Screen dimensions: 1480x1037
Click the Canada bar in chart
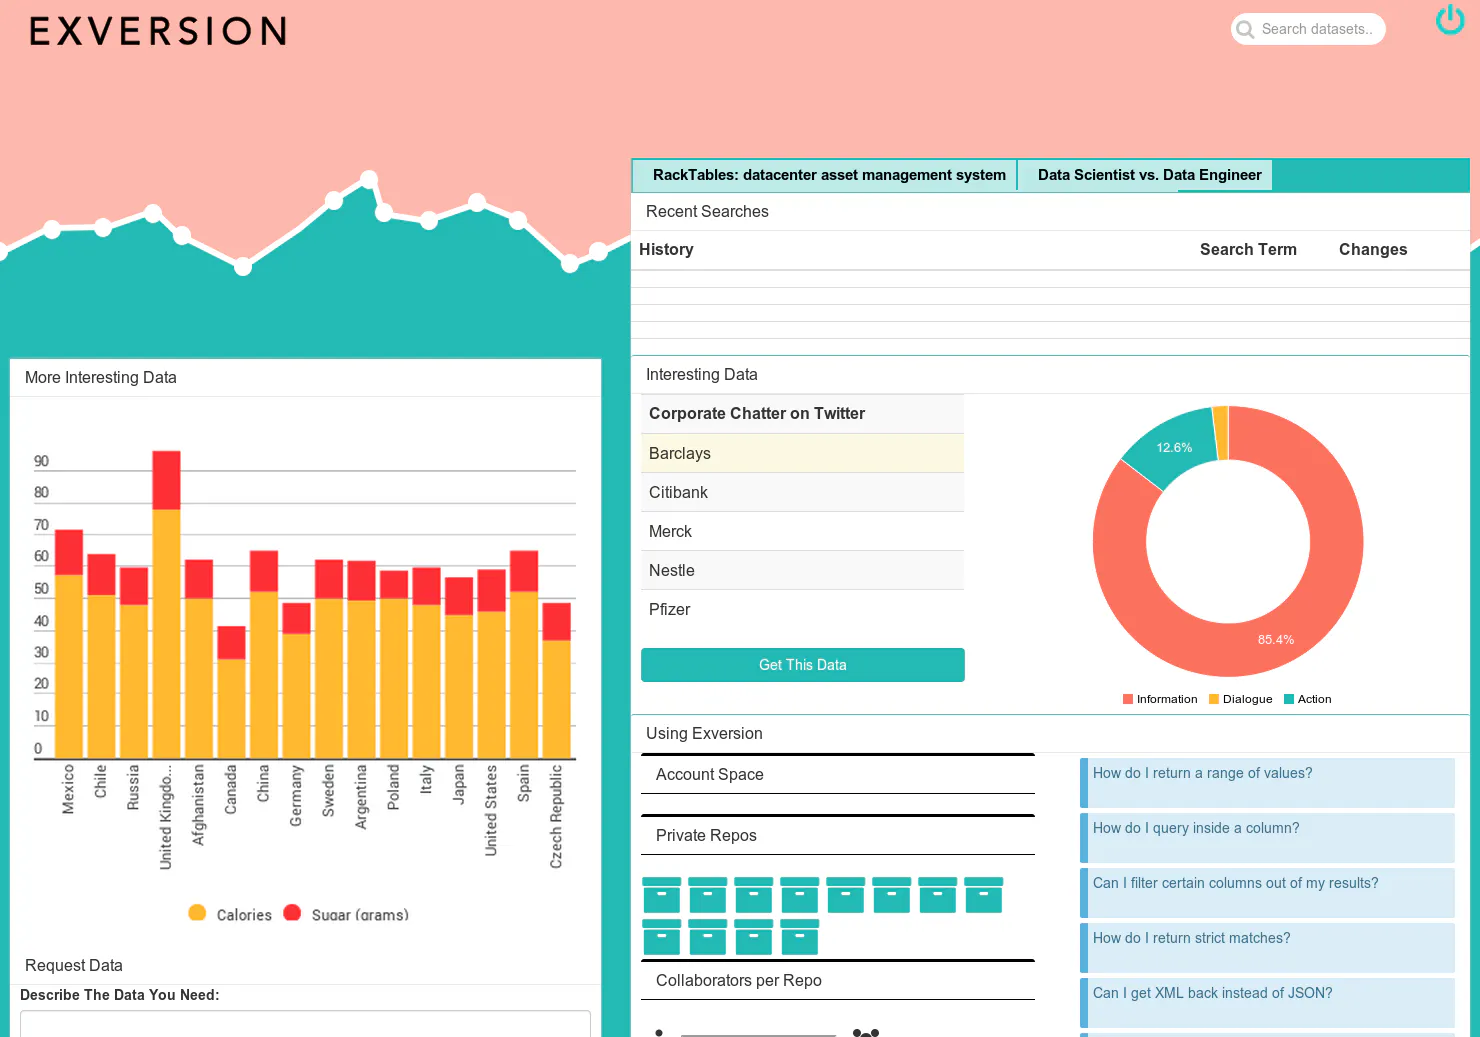coord(231,692)
